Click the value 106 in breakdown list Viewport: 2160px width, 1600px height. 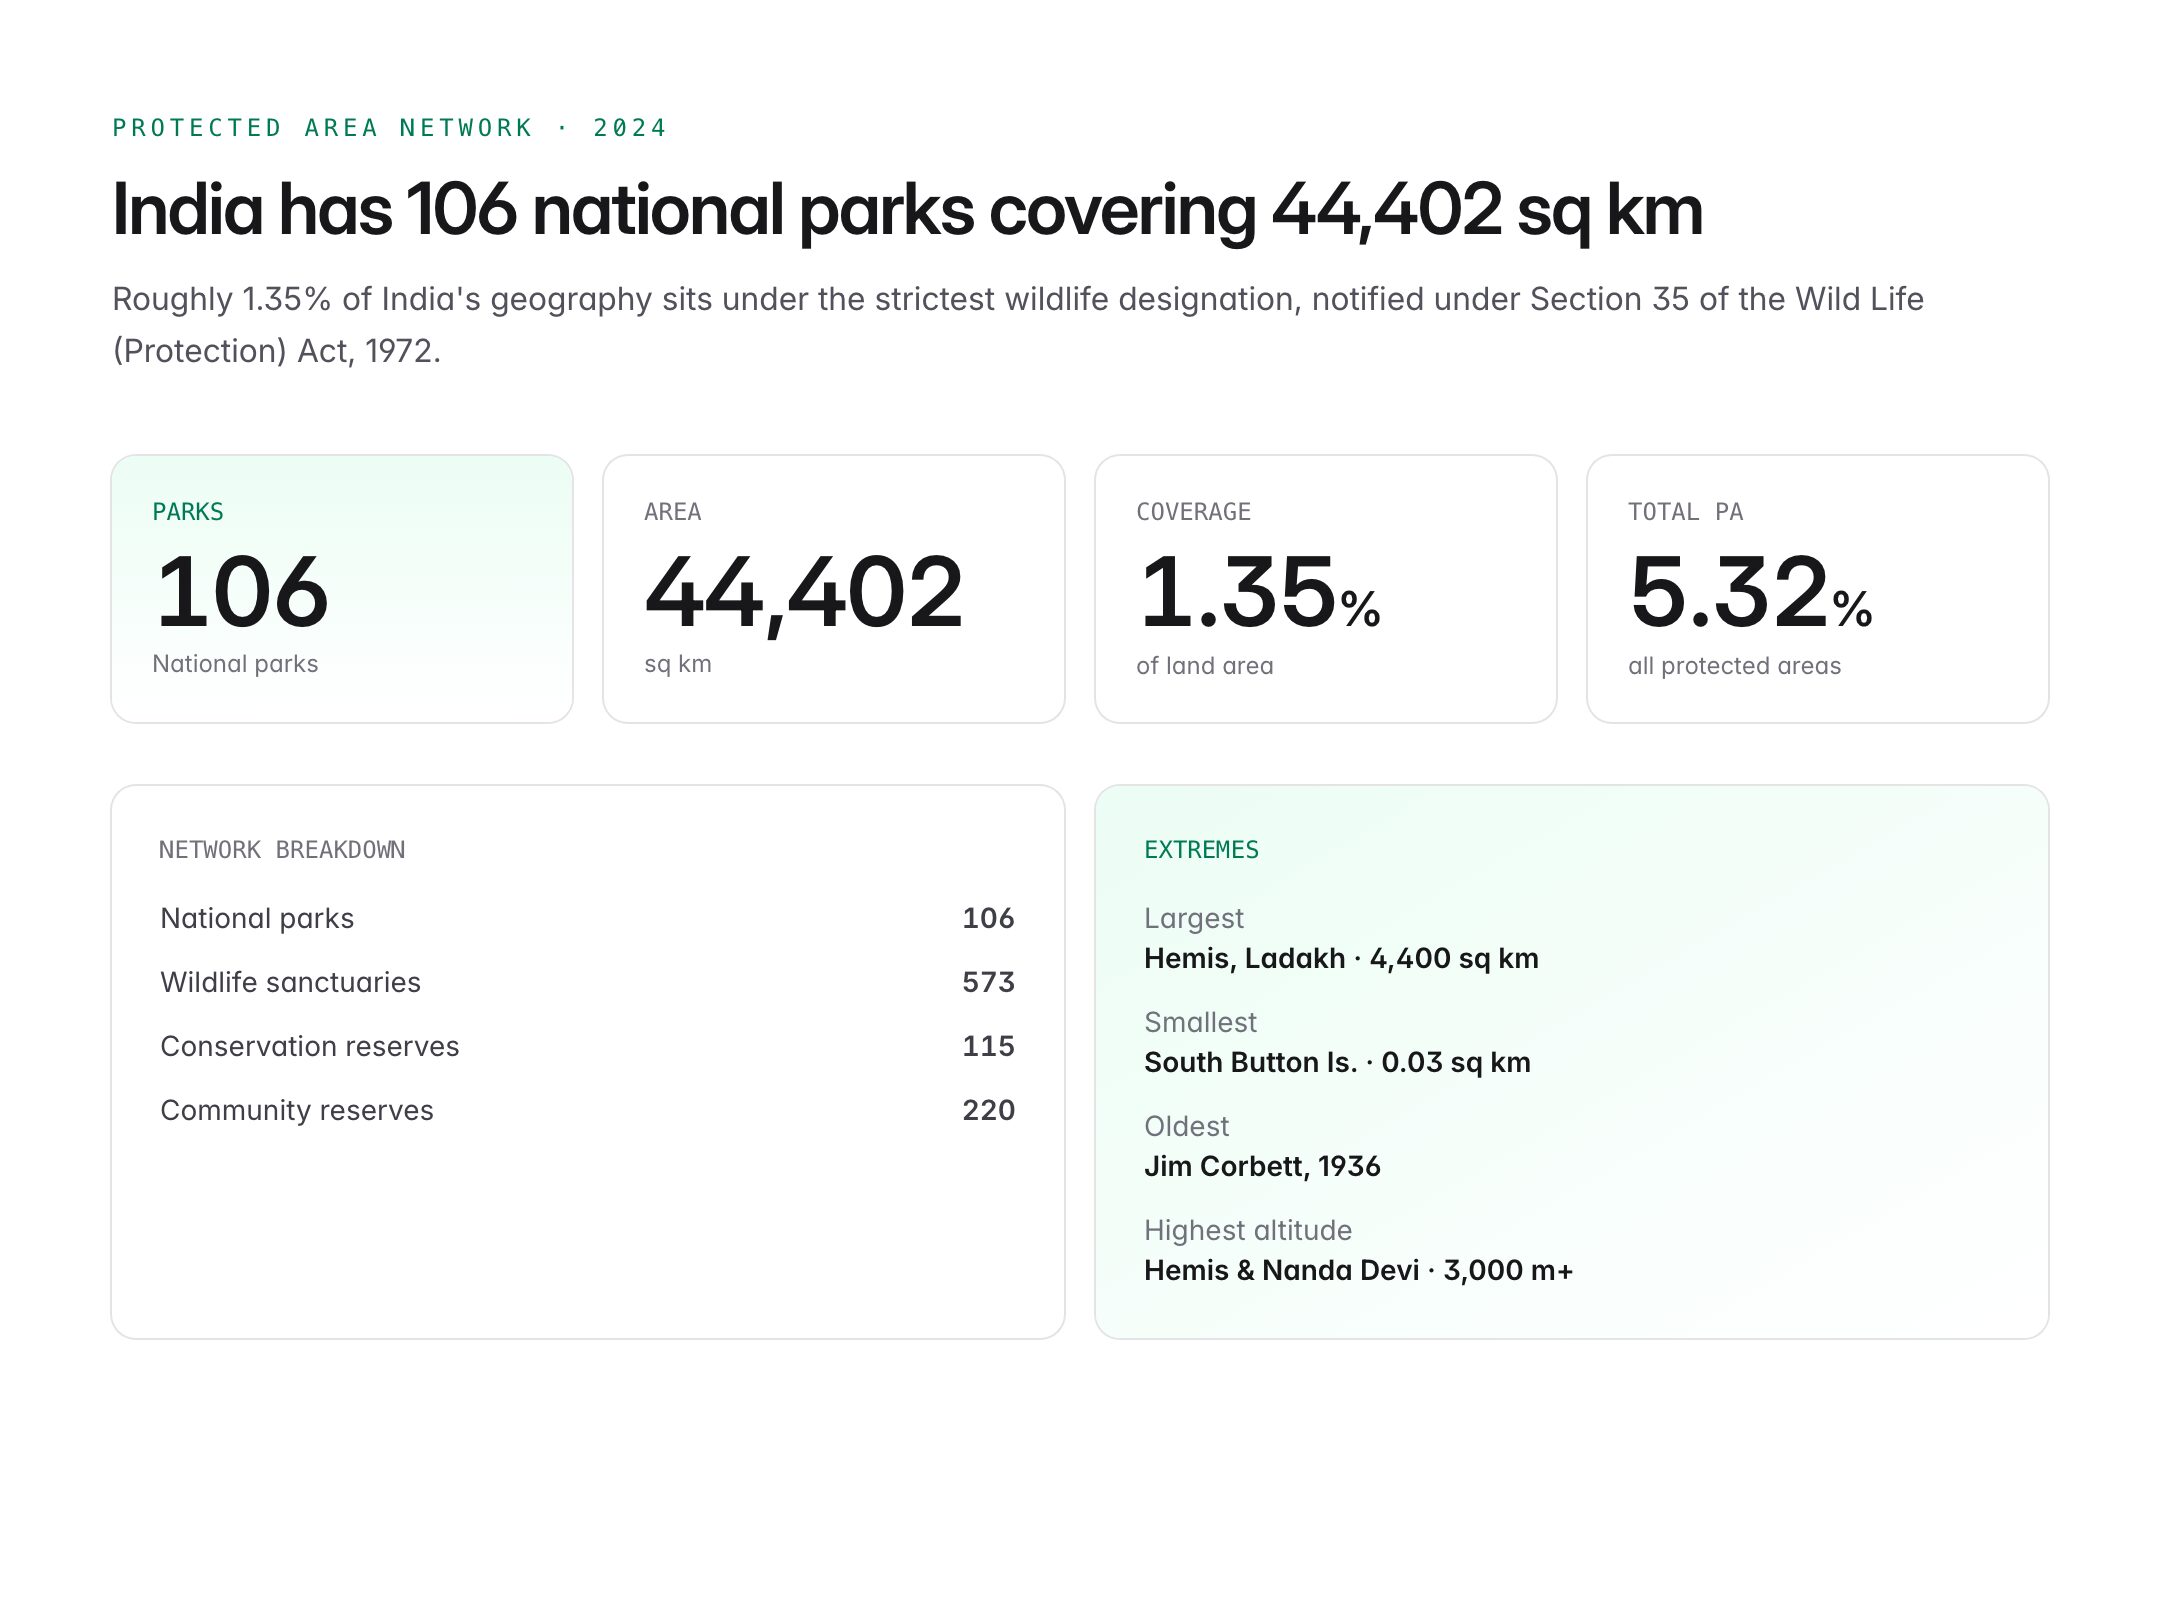(x=988, y=918)
